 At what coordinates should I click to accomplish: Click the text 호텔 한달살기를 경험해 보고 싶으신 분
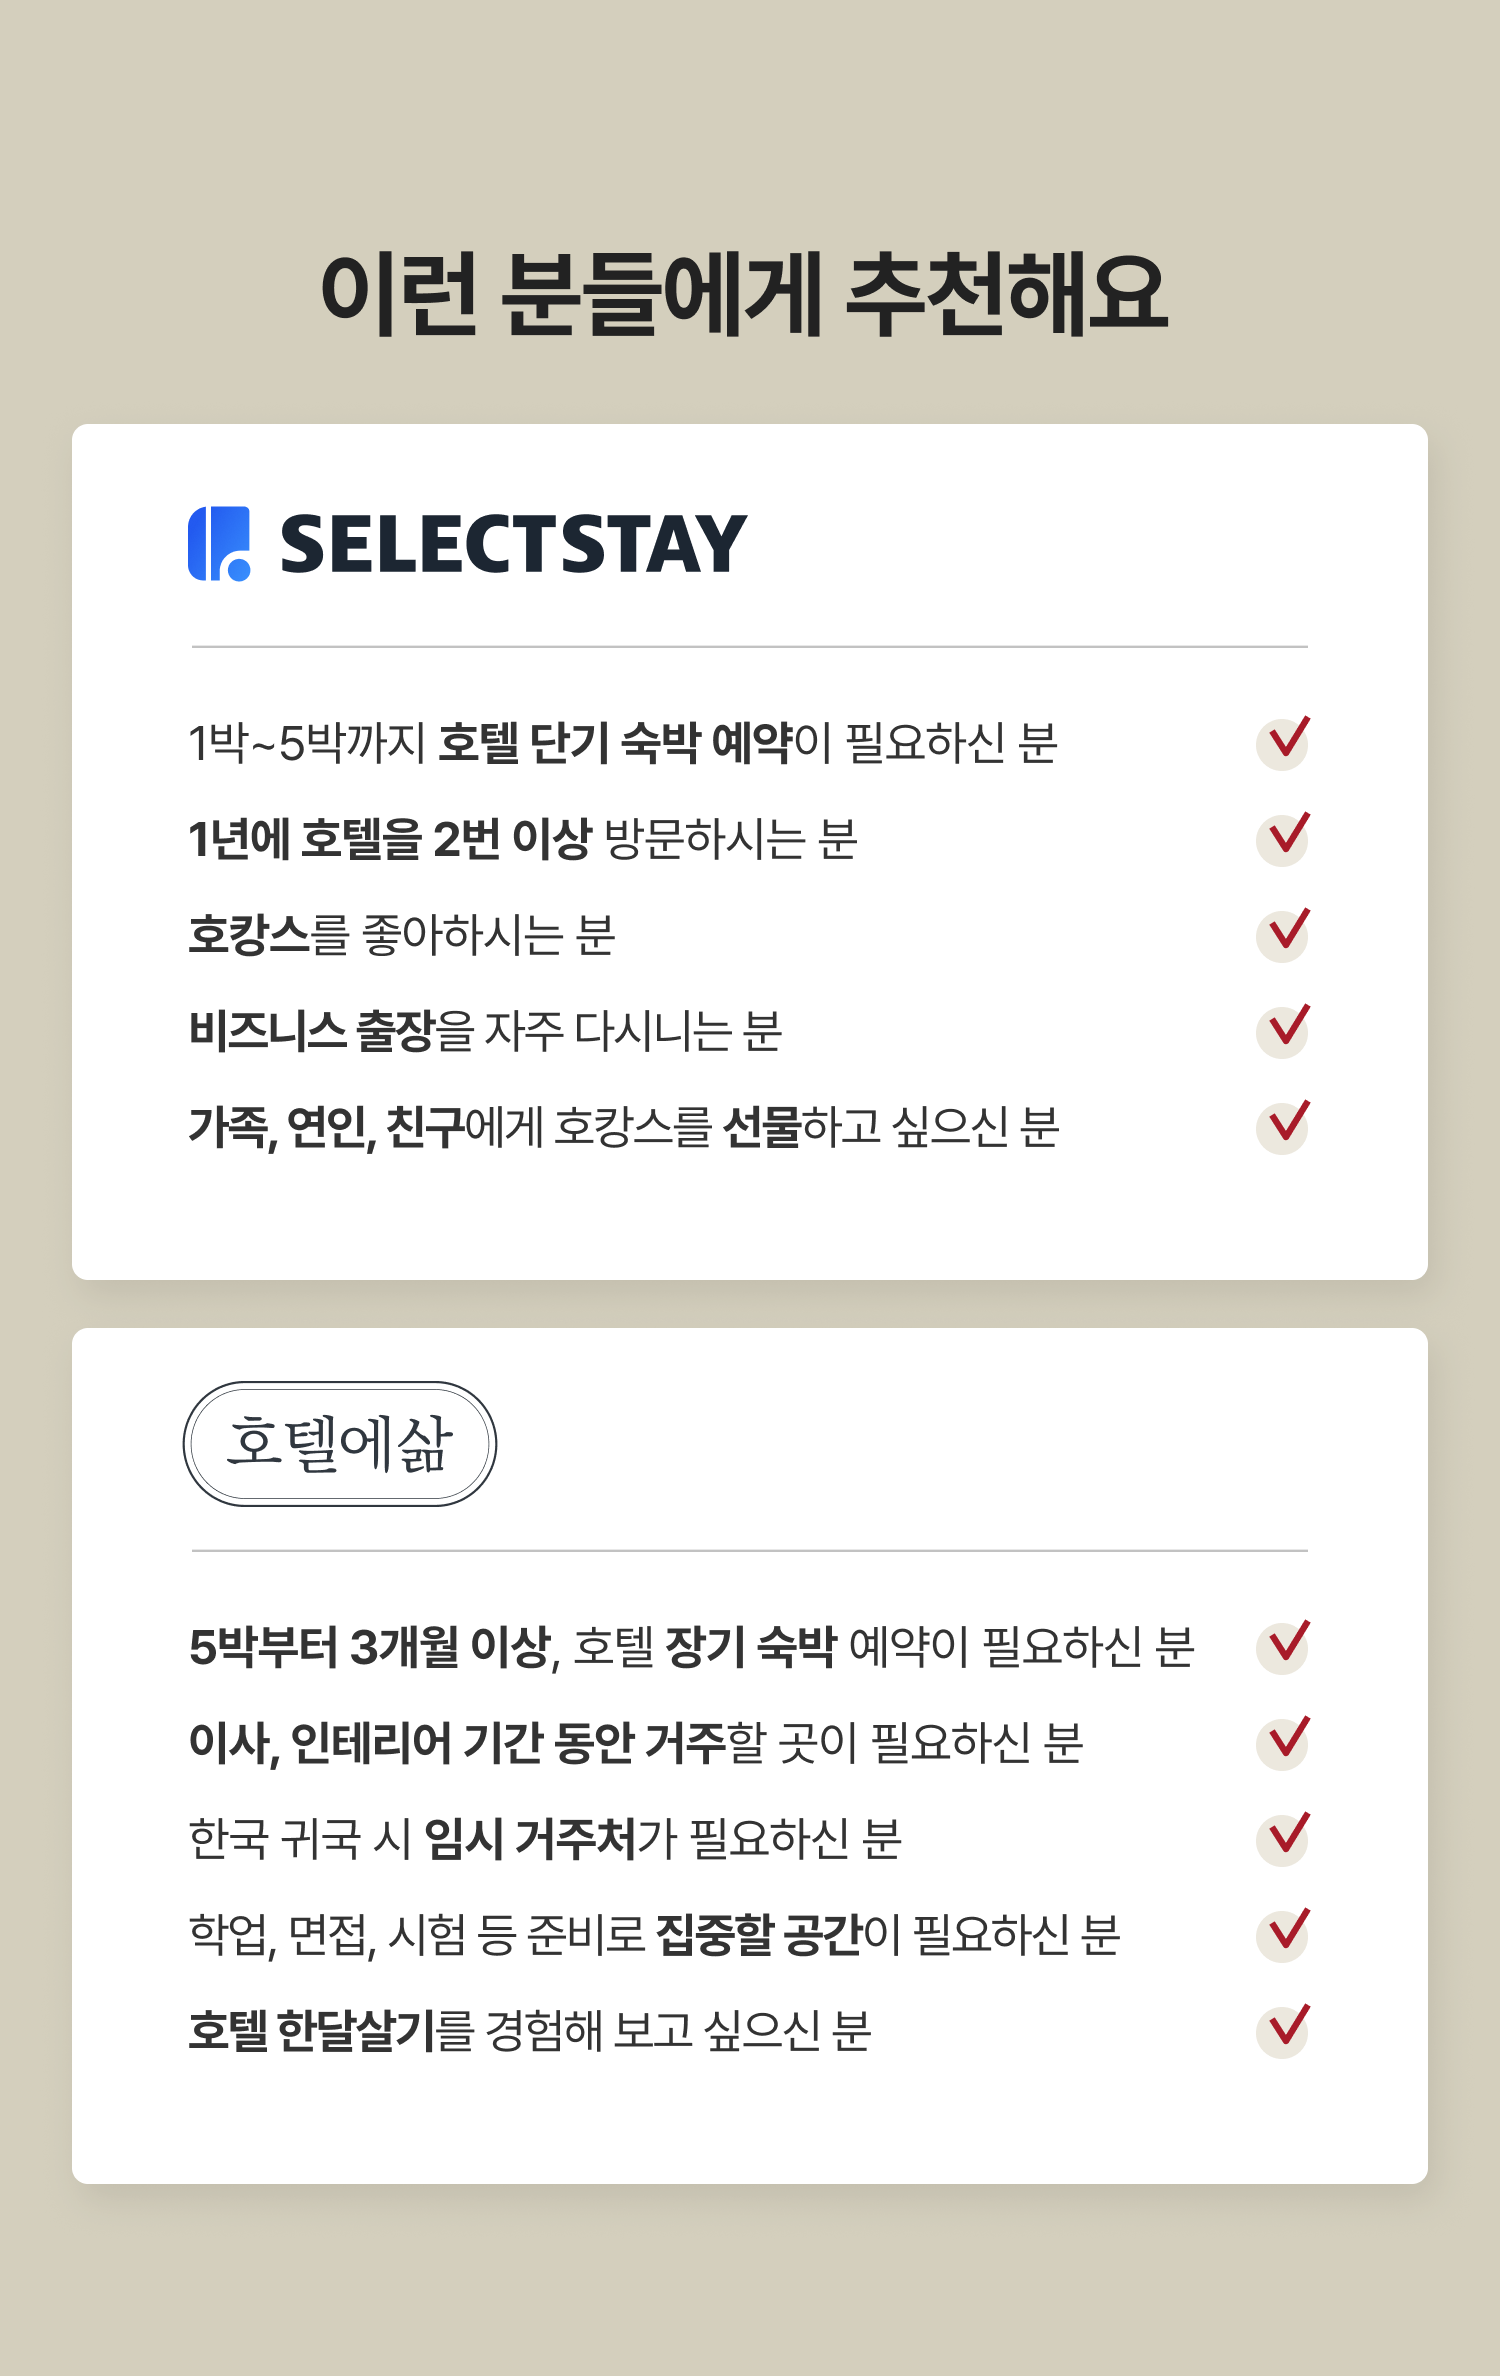pos(530,2031)
